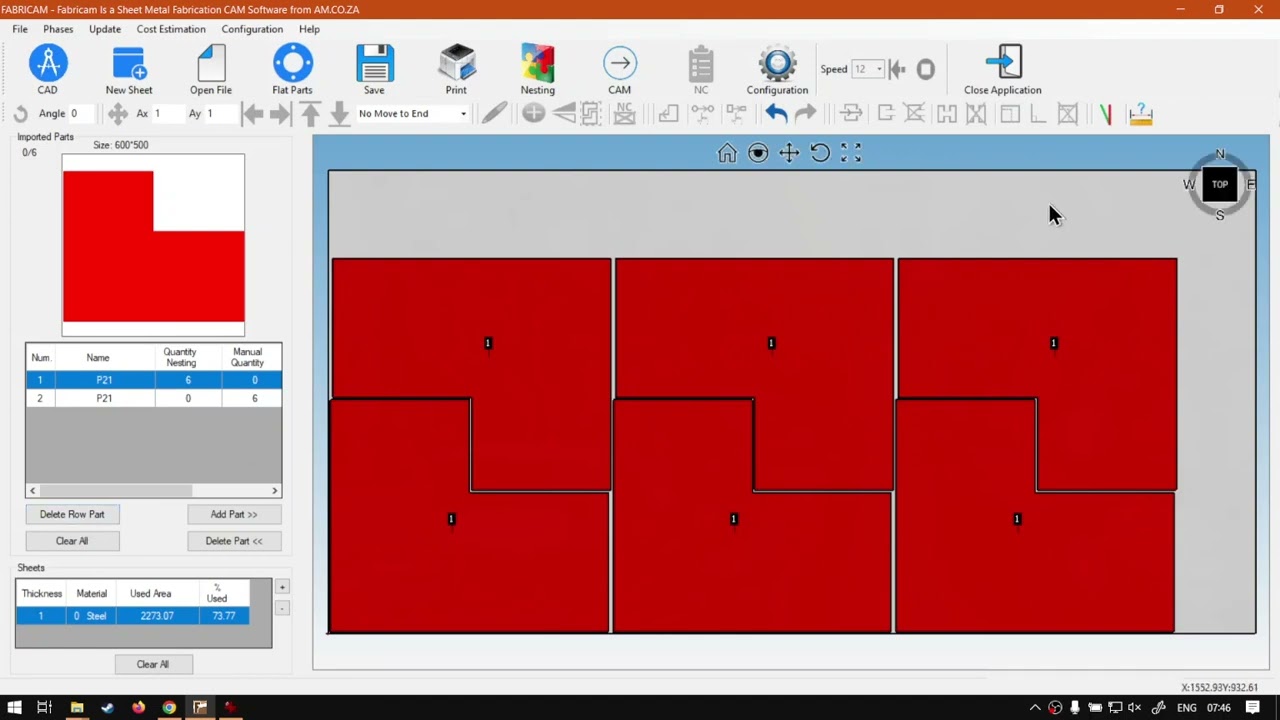1280x720 pixels.
Task: Click the plus button beside Sheets table
Action: [282, 587]
